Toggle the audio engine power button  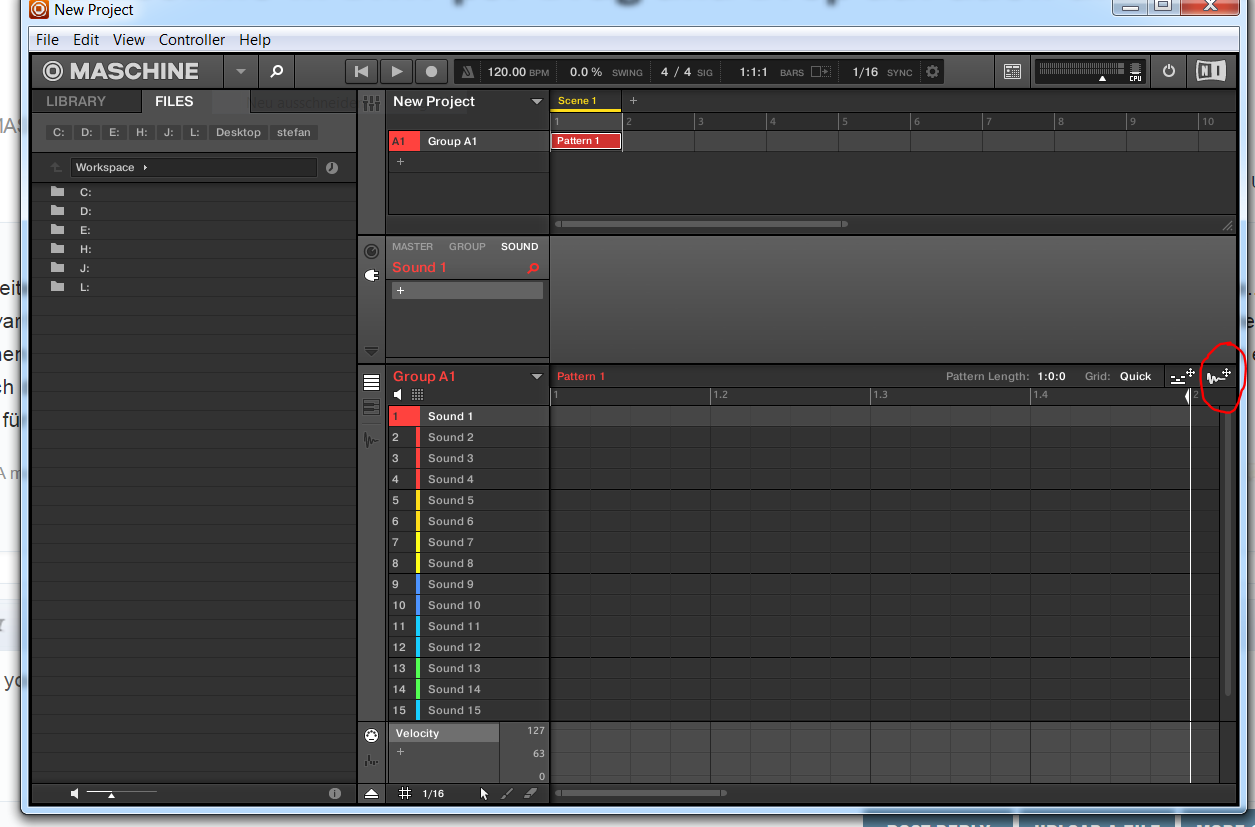[x=1168, y=71]
